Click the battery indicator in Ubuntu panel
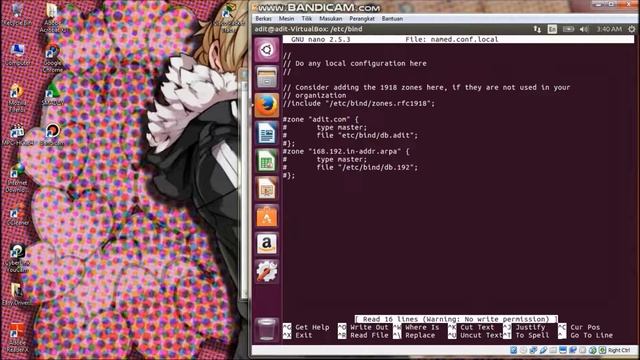640x360 pixels. (568, 29)
